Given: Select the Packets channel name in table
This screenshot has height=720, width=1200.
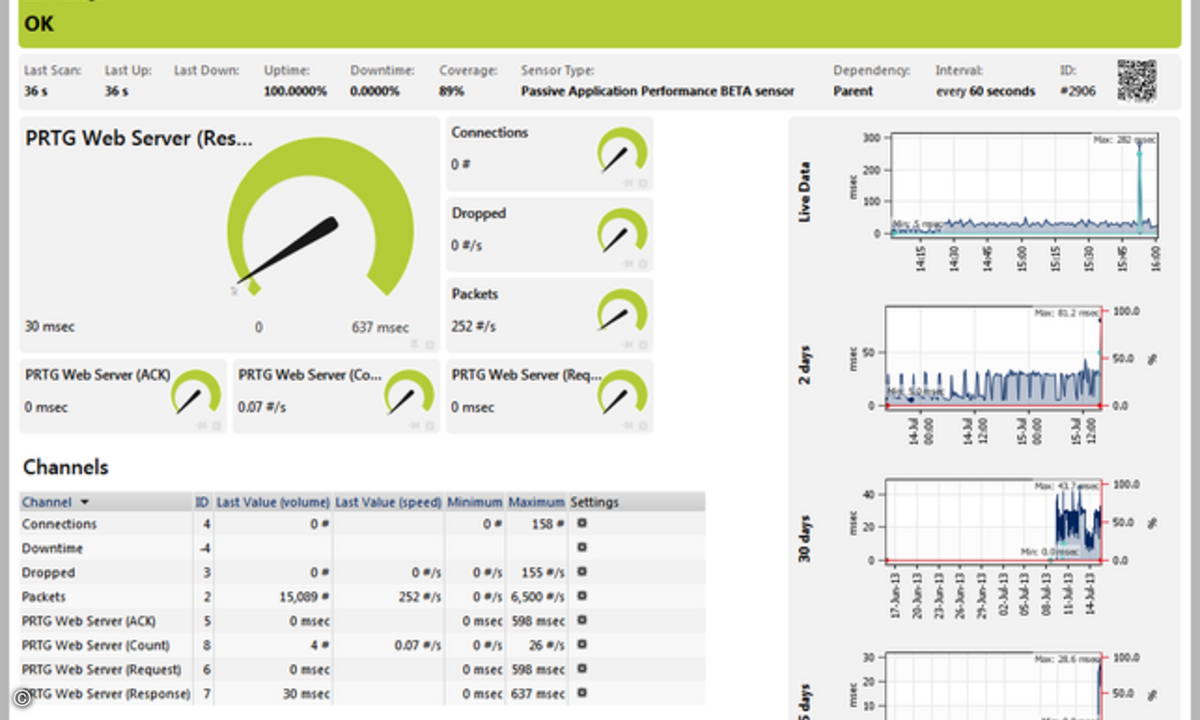Looking at the screenshot, I should [43, 597].
